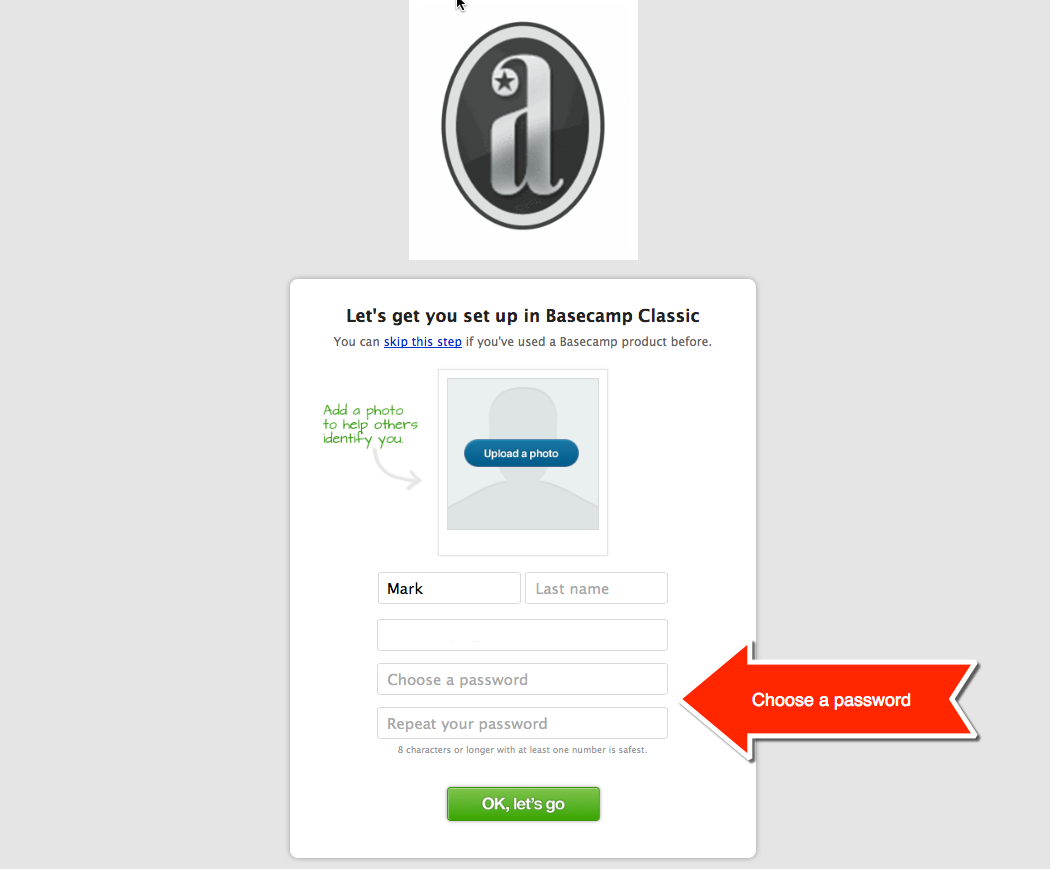1050x869 pixels.
Task: Click the oval "a" company logo
Action: click(523, 126)
